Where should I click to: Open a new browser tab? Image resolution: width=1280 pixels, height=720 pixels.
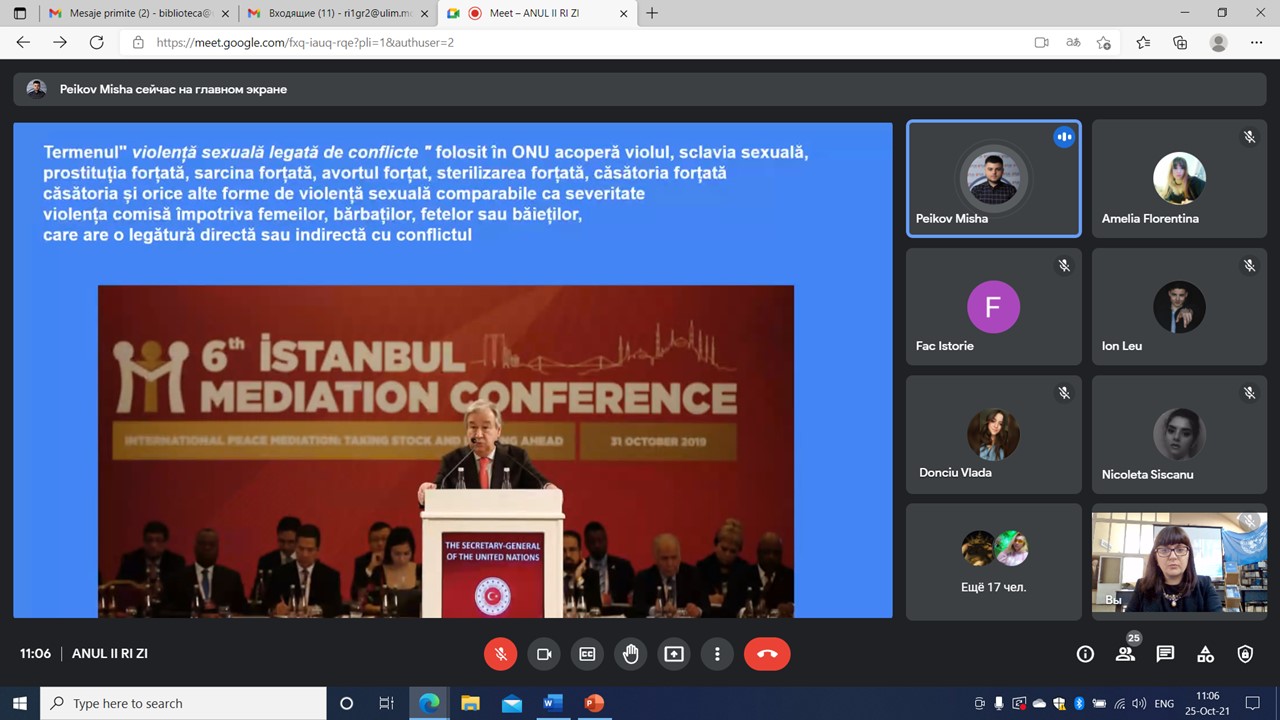coord(652,13)
